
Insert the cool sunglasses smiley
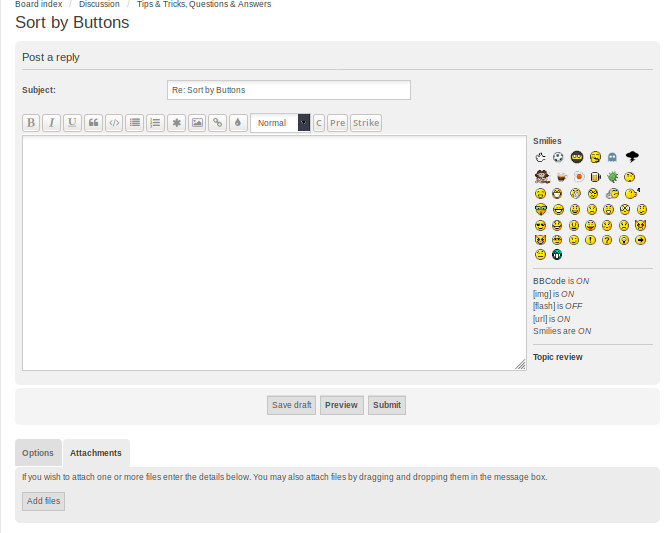click(540, 225)
